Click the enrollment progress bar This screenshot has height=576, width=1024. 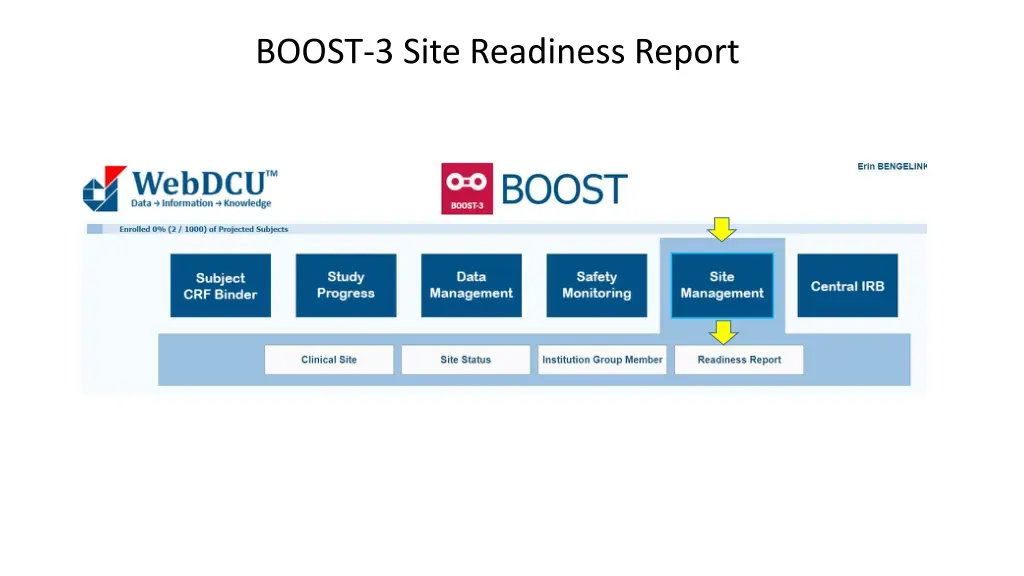507,229
